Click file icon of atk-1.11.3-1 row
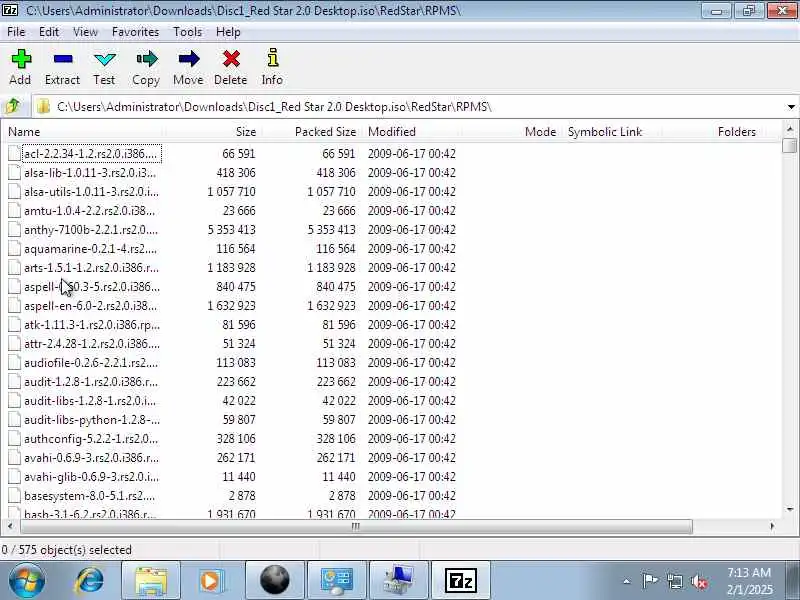This screenshot has height=600, width=800. pos(14,324)
